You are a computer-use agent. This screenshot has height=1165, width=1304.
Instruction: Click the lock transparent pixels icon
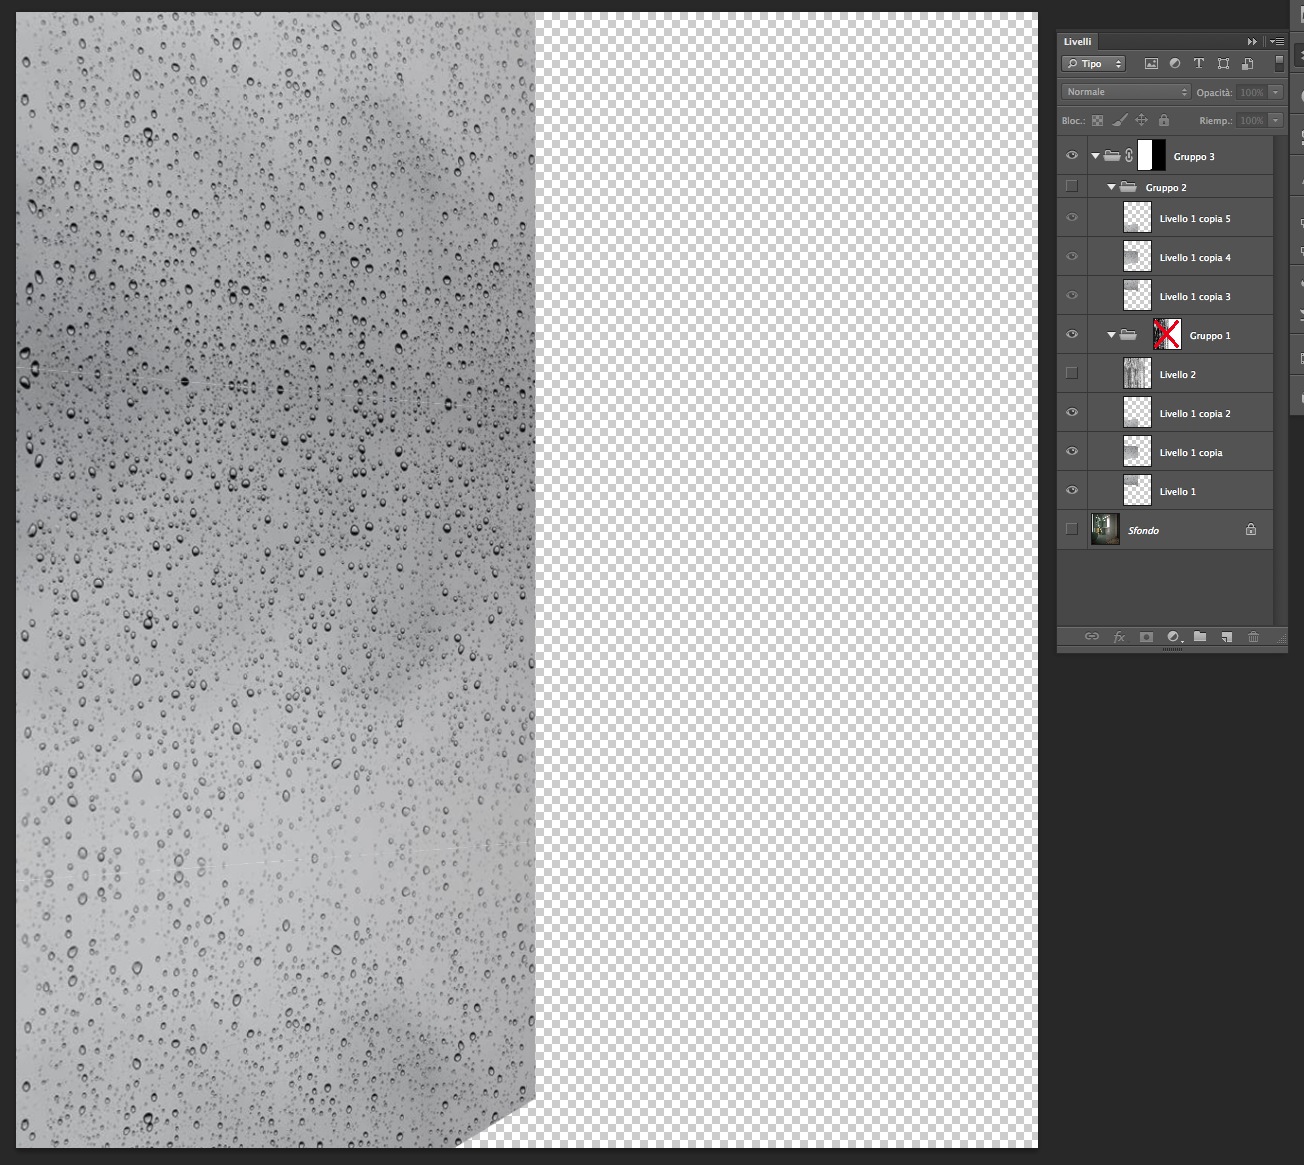(1097, 120)
